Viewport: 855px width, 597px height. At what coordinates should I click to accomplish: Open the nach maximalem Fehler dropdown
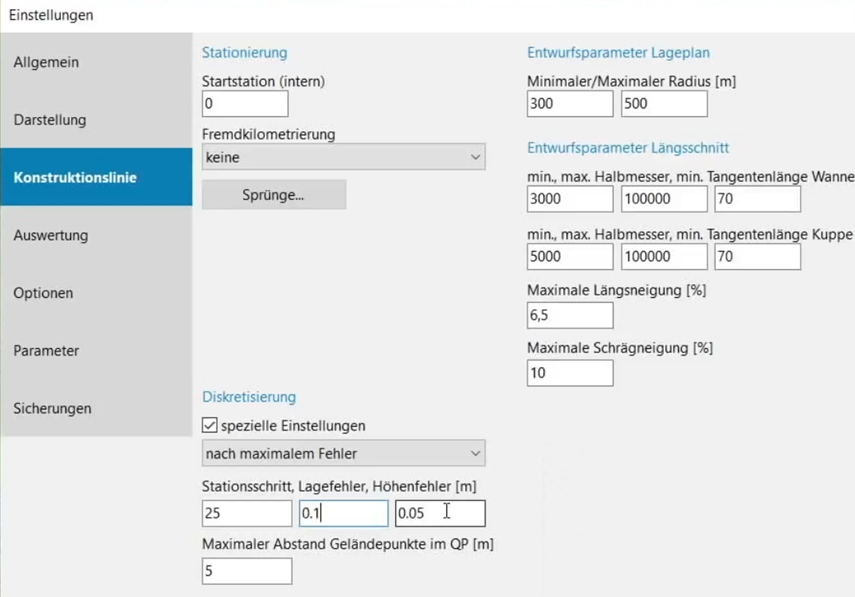[344, 453]
